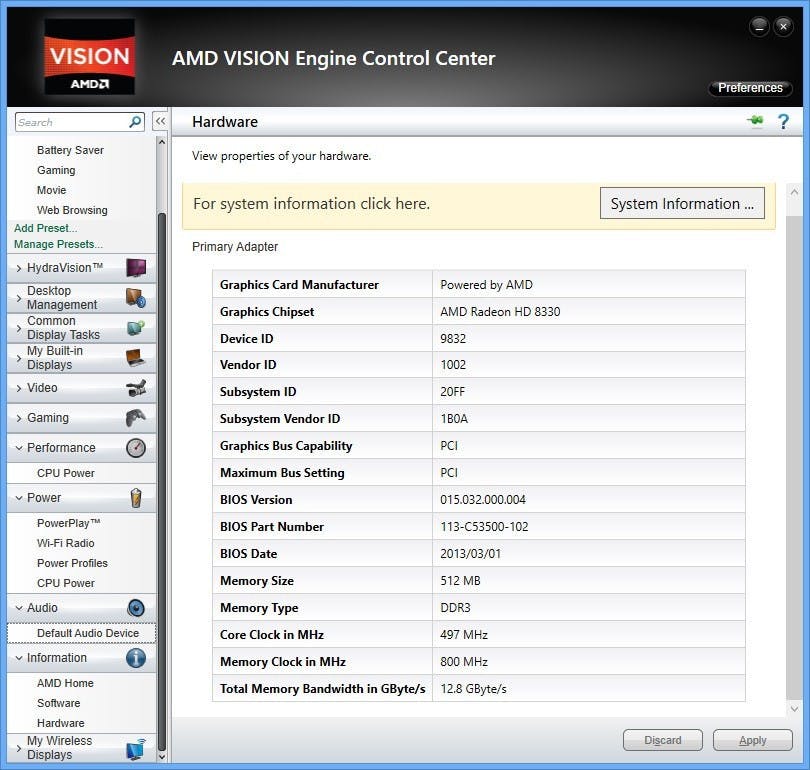Open the Software information page
The image size is (810, 770).
[58, 703]
